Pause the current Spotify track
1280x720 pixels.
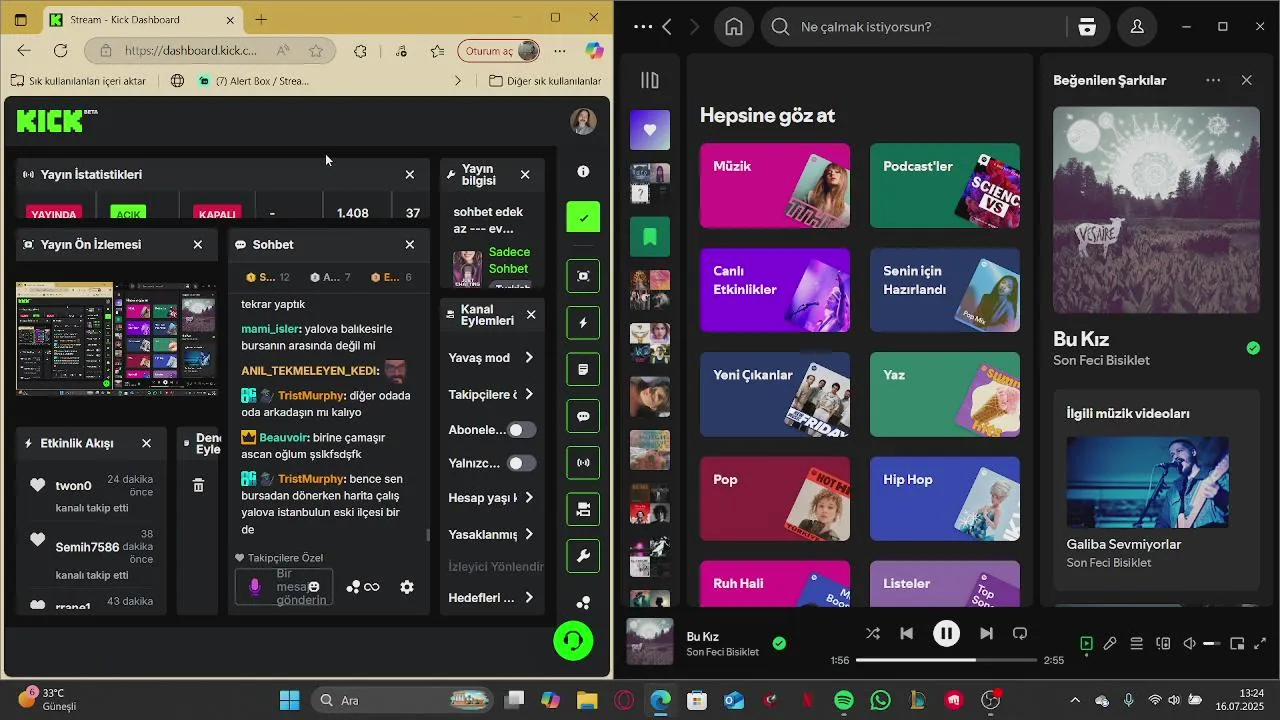pyautogui.click(x=946, y=633)
